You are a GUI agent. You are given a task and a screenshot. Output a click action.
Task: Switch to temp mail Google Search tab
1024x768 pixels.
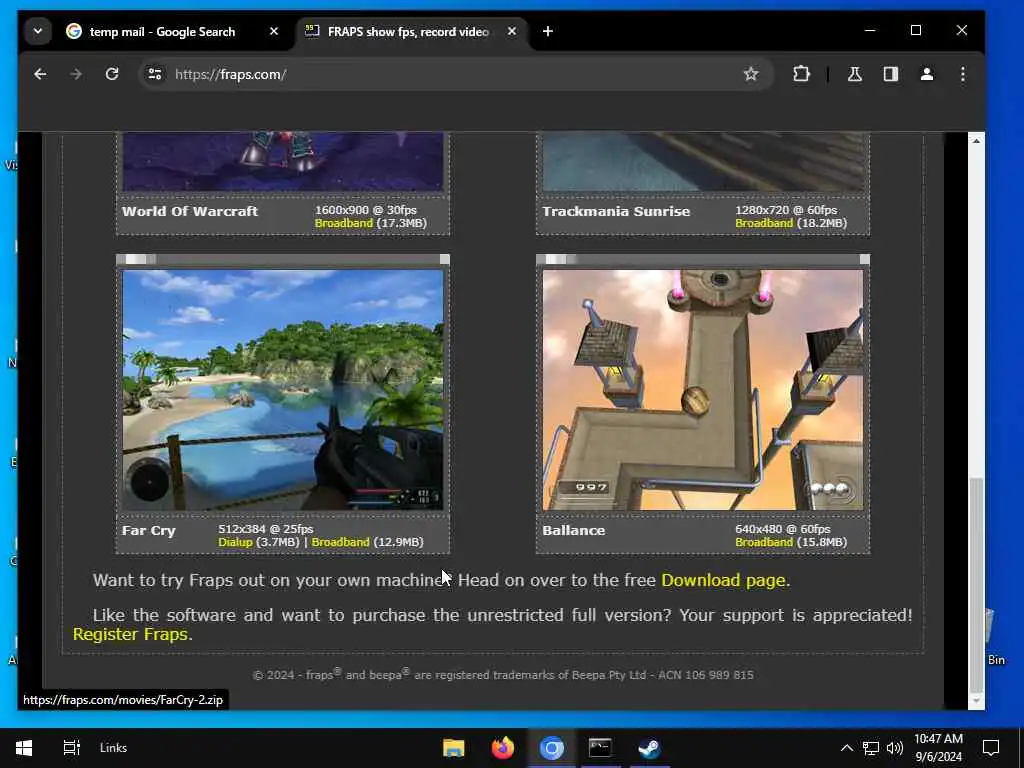162,31
